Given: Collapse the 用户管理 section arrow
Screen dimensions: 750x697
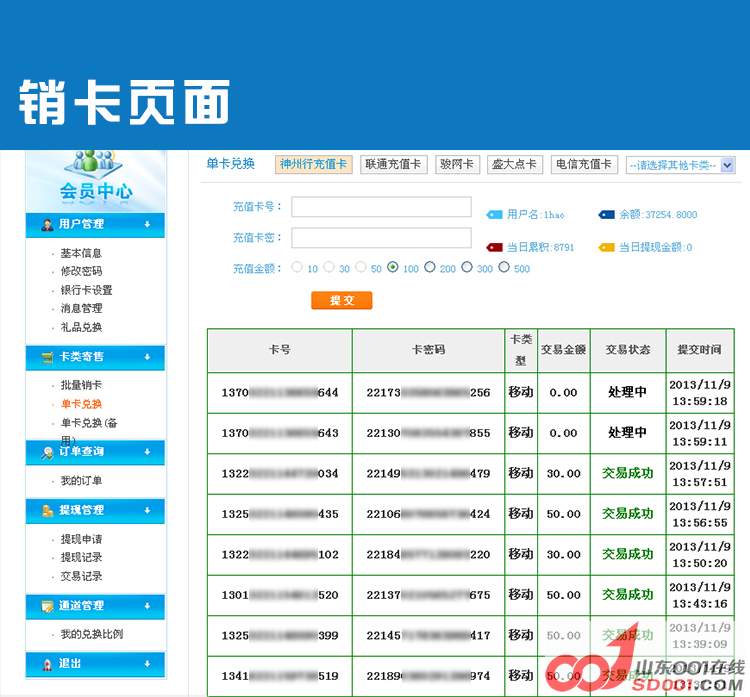Looking at the screenshot, I should pyautogui.click(x=147, y=225).
